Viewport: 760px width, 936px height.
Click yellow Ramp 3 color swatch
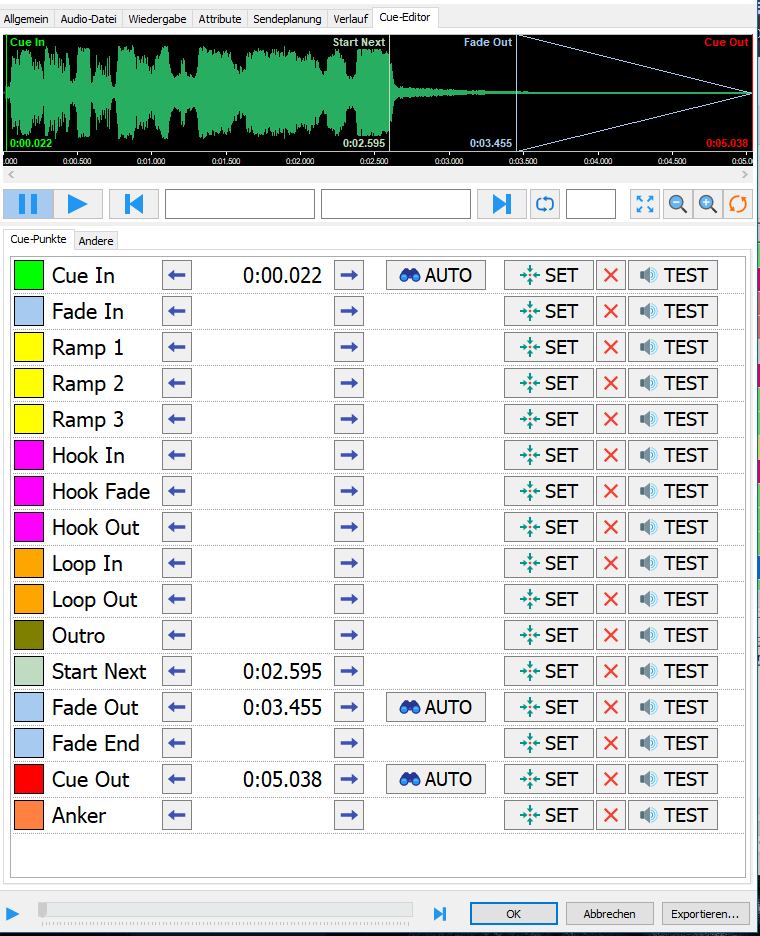(x=29, y=419)
